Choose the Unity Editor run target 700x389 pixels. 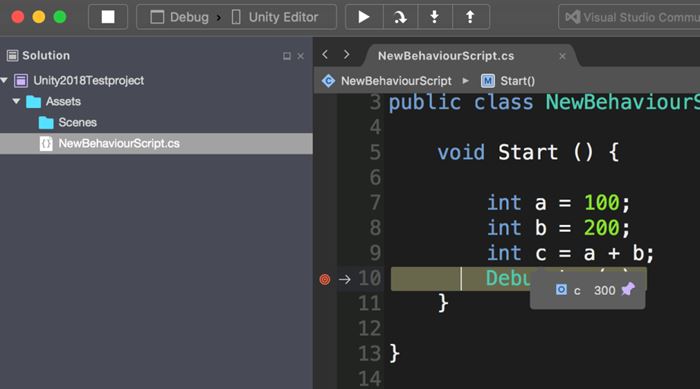pos(275,17)
